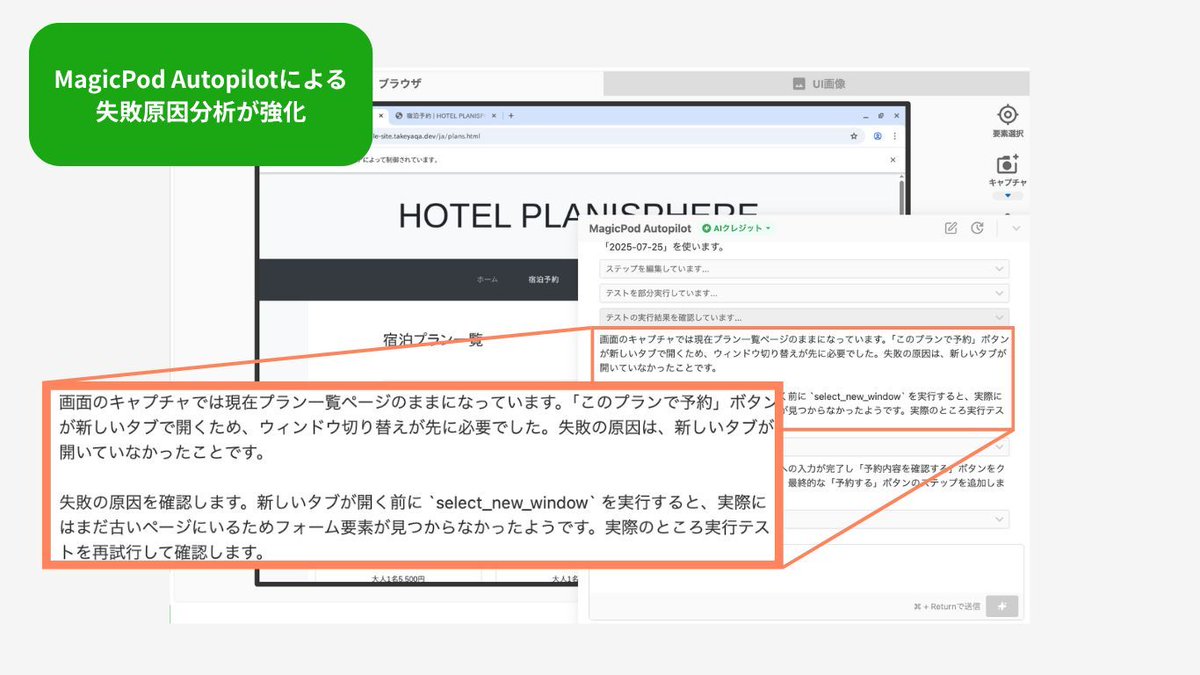This screenshot has width=1200, height=675.
Task: Click the new chat edit icon in Autopilot
Action: pos(951,228)
